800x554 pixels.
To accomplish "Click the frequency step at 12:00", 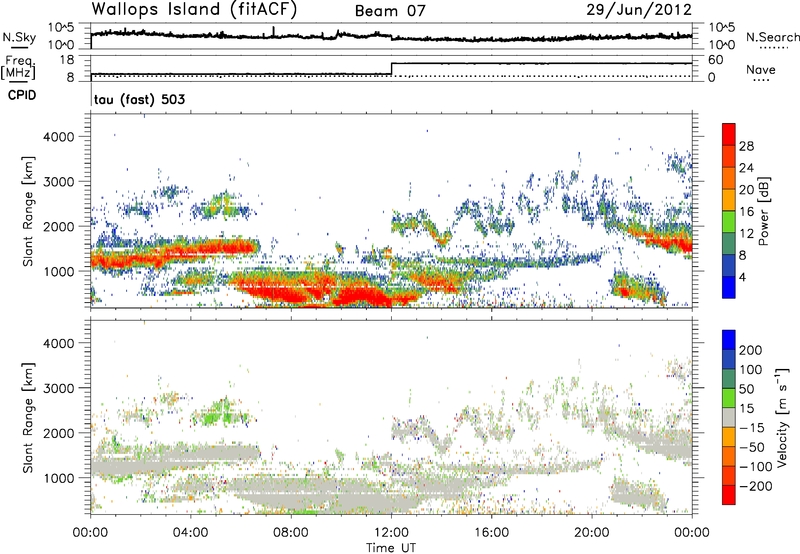I will (391, 69).
